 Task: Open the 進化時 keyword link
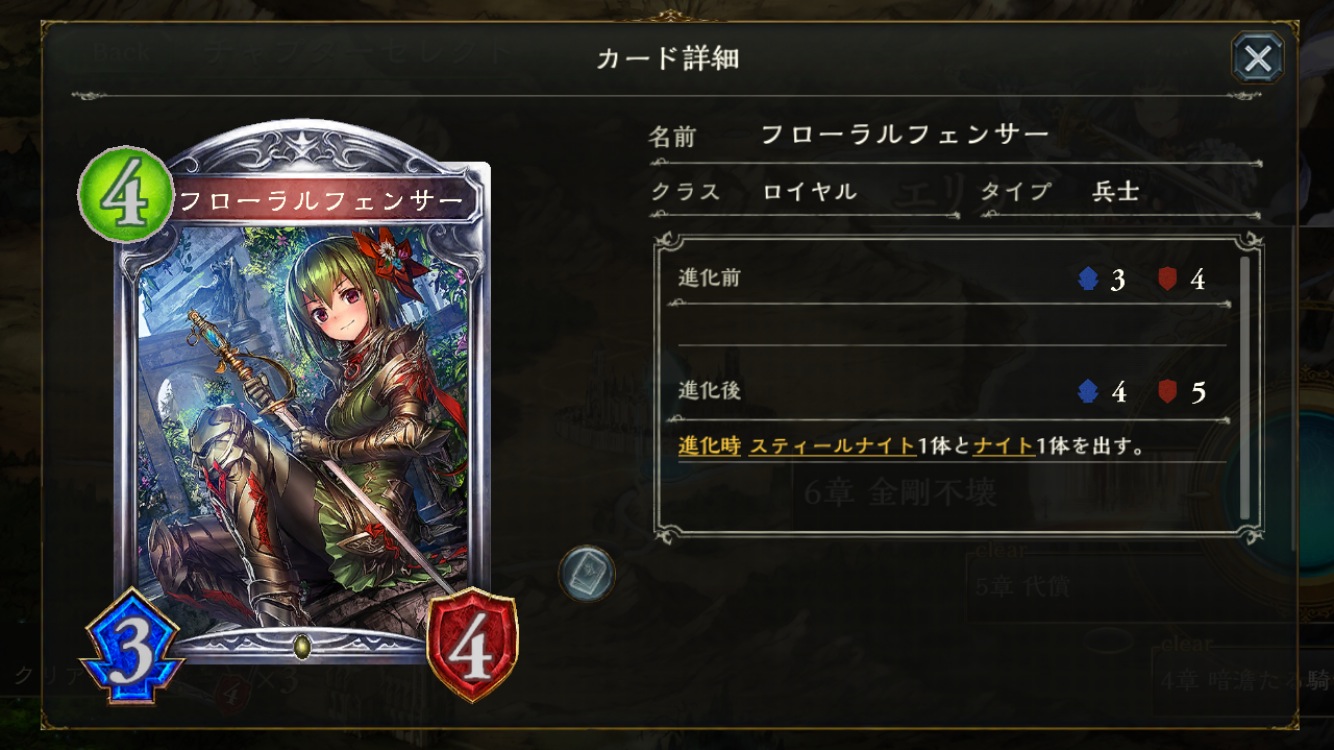click(709, 446)
